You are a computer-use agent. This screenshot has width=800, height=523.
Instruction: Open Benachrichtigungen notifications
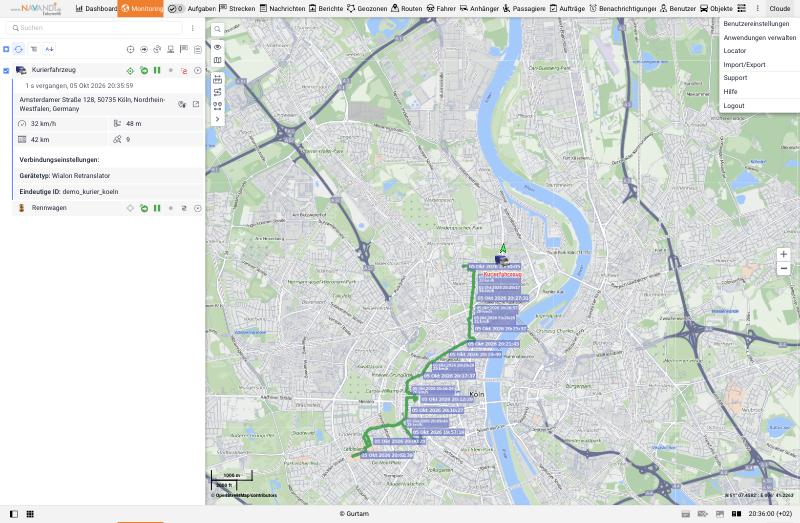click(622, 9)
